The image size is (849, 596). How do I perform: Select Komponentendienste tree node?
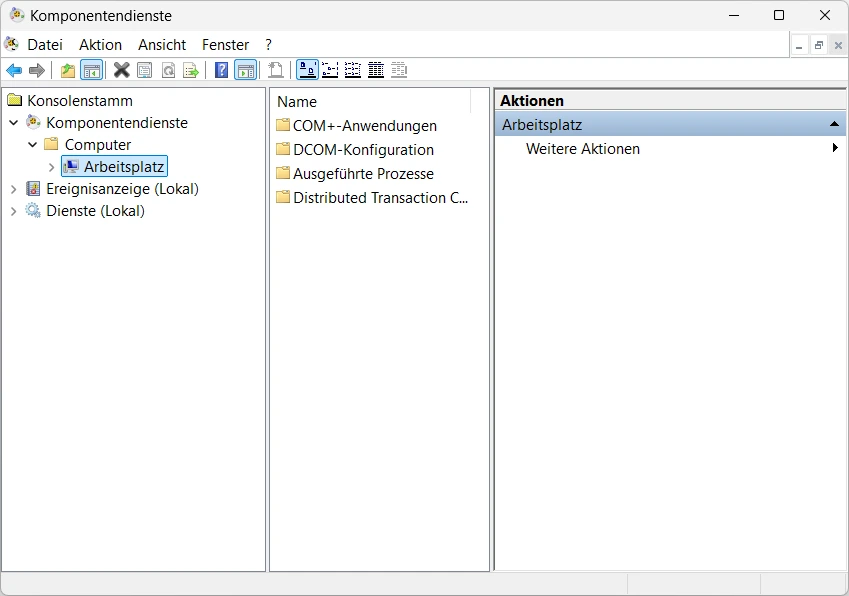(x=117, y=123)
